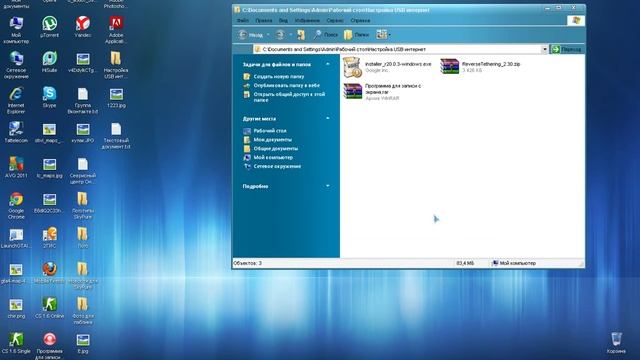Click inside the address bar path field
The height and width of the screenshot is (360, 640).
(x=397, y=49)
